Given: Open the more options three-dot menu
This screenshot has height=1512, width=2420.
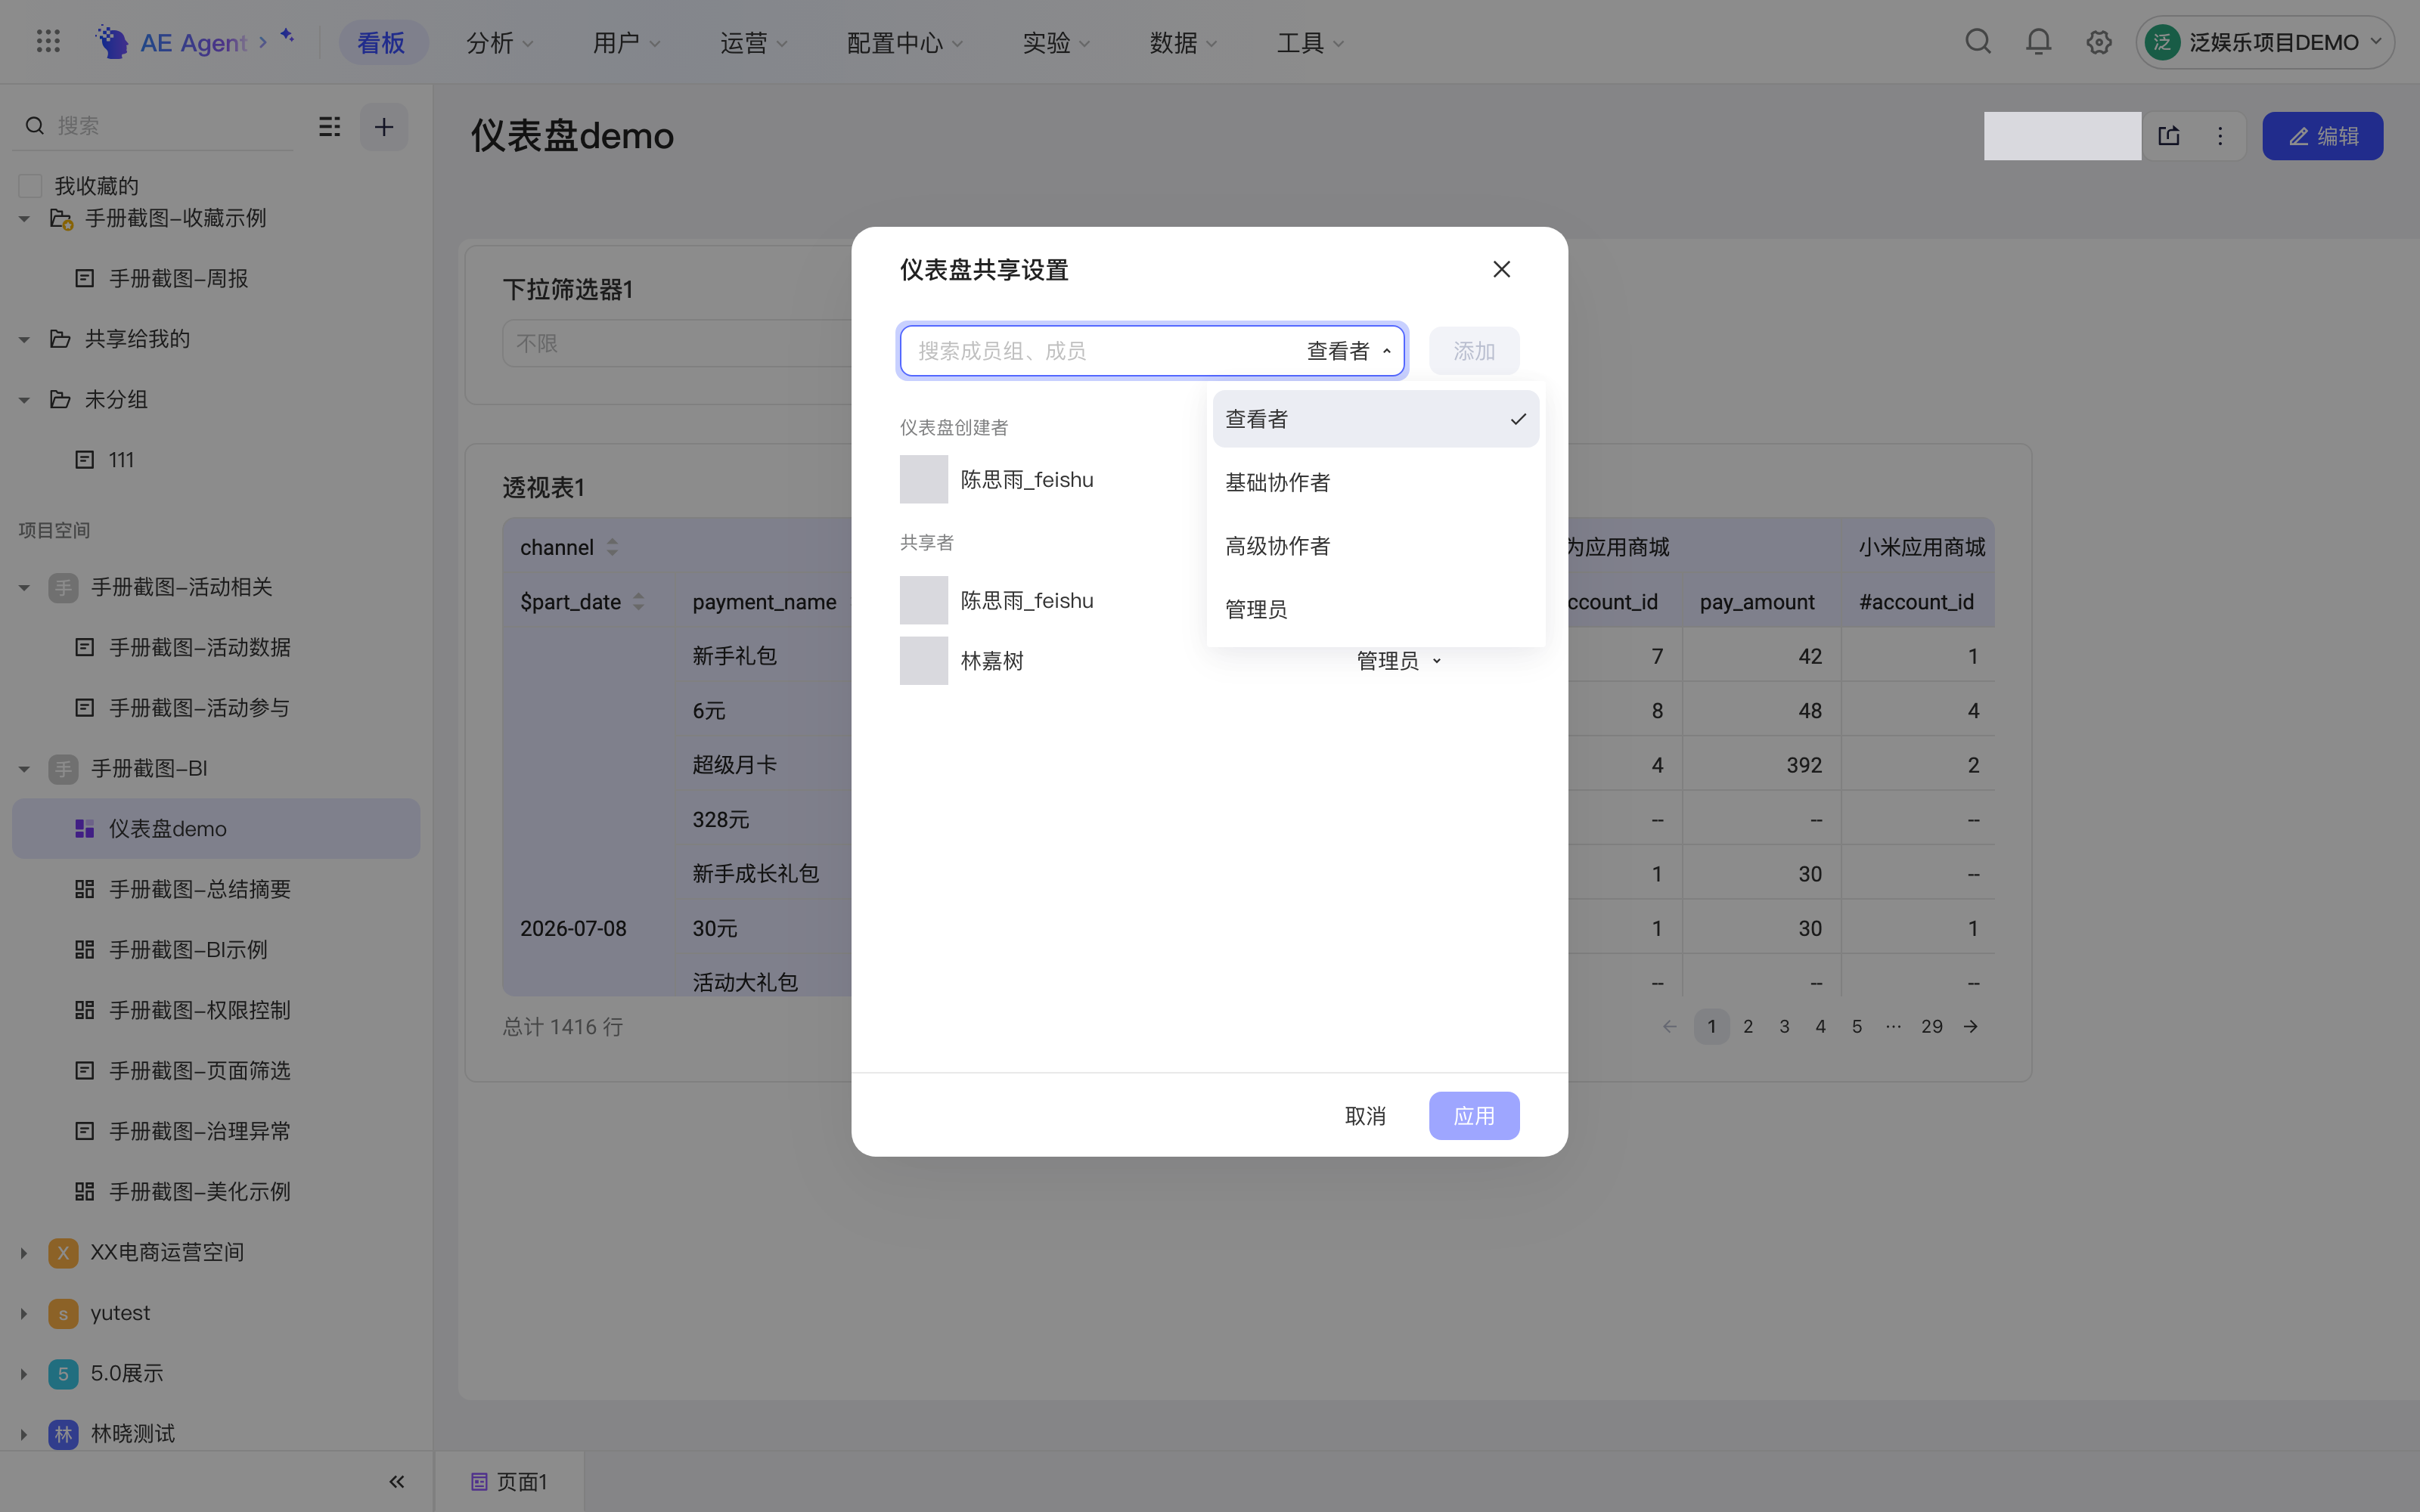Looking at the screenshot, I should click(2220, 136).
